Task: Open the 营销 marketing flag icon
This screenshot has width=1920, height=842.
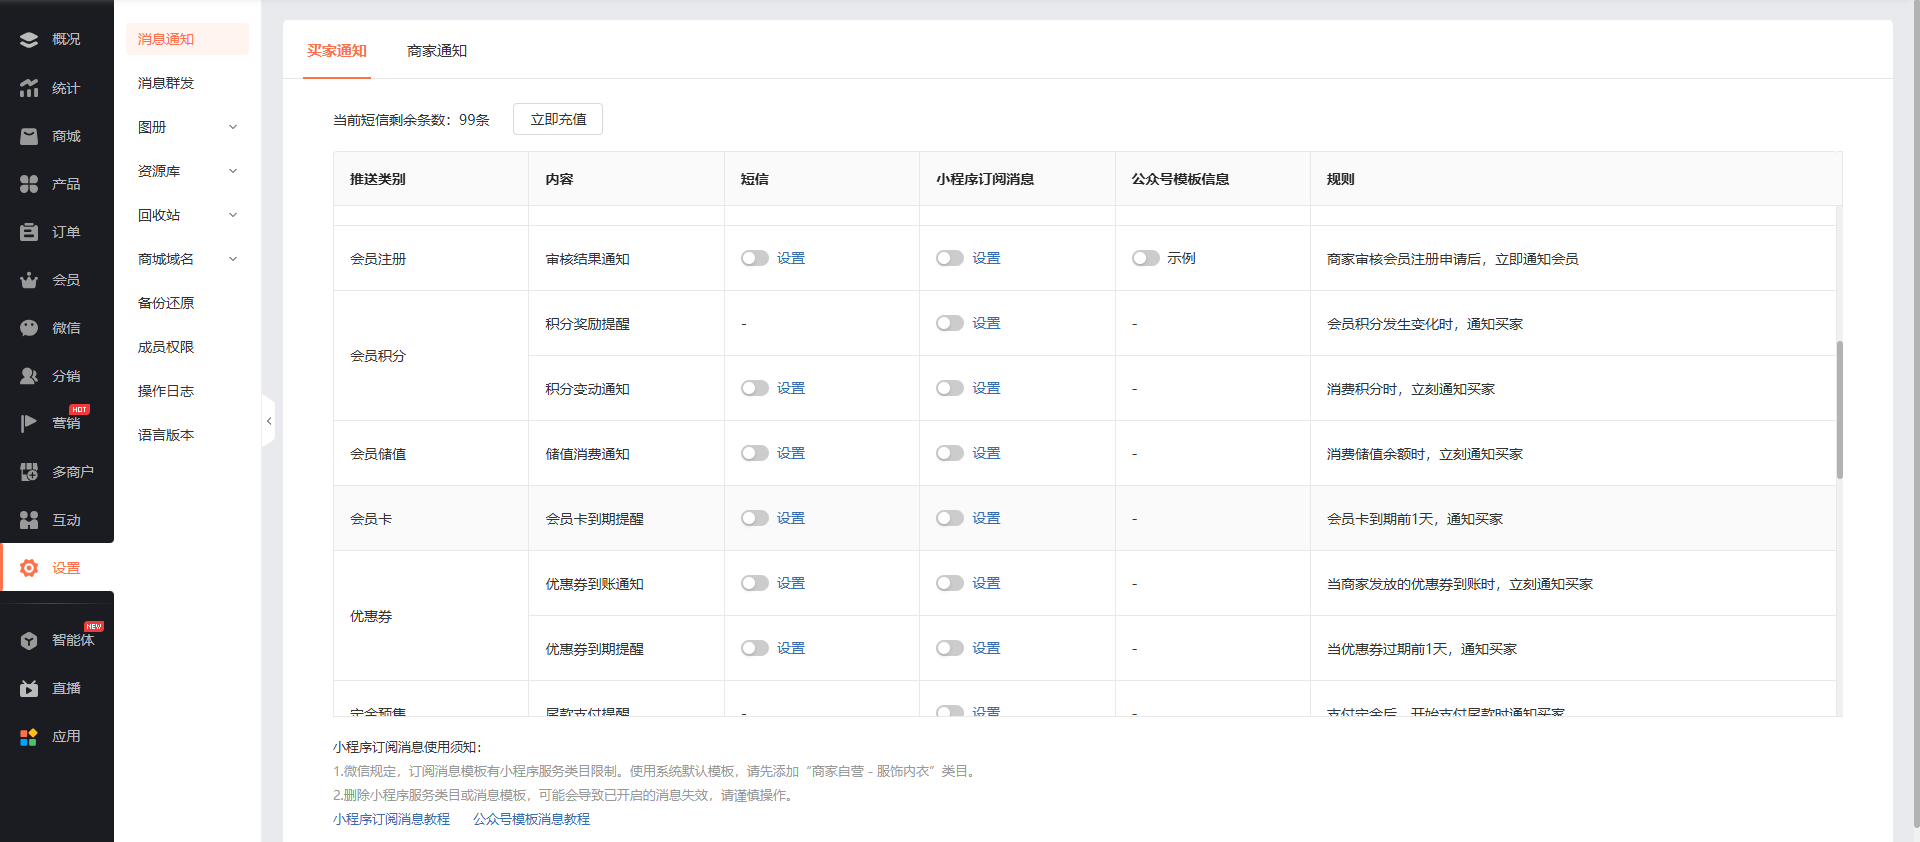Action: point(29,424)
